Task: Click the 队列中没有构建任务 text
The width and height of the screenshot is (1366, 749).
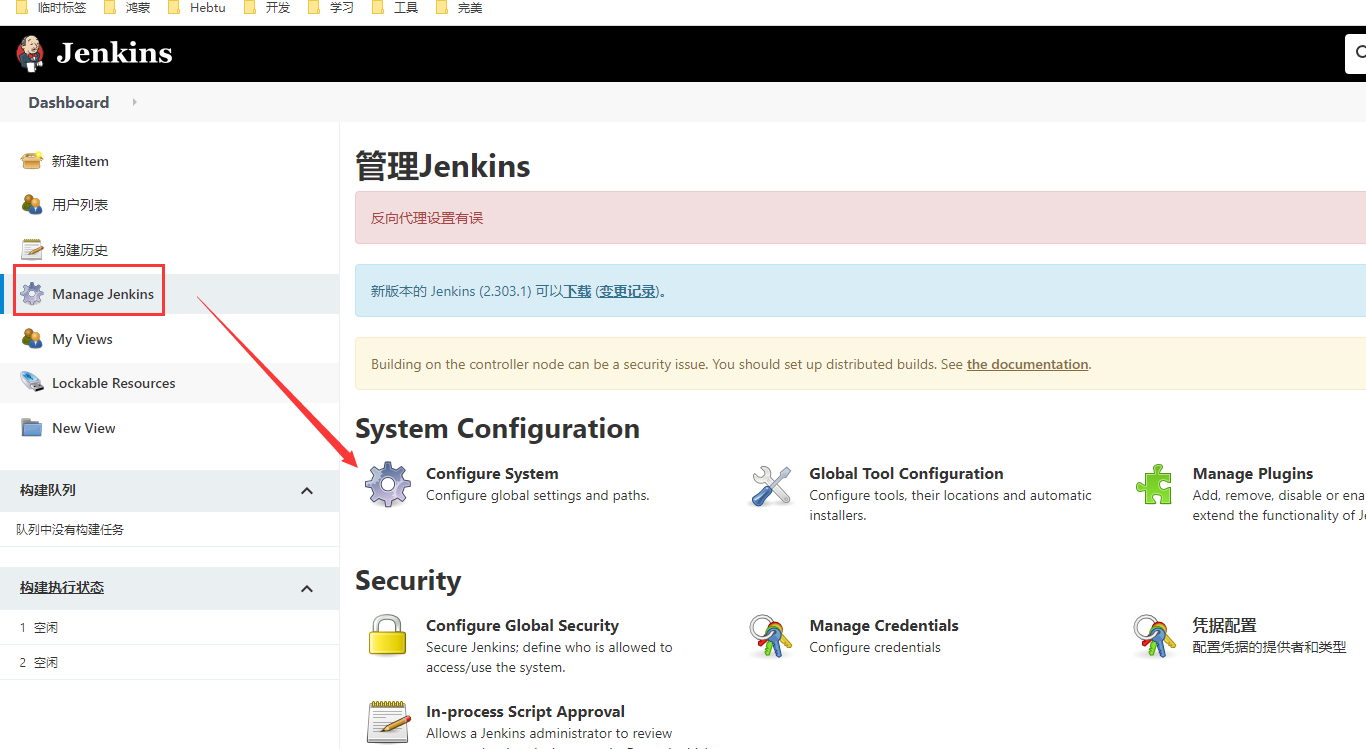Action: pyautogui.click(x=70, y=530)
